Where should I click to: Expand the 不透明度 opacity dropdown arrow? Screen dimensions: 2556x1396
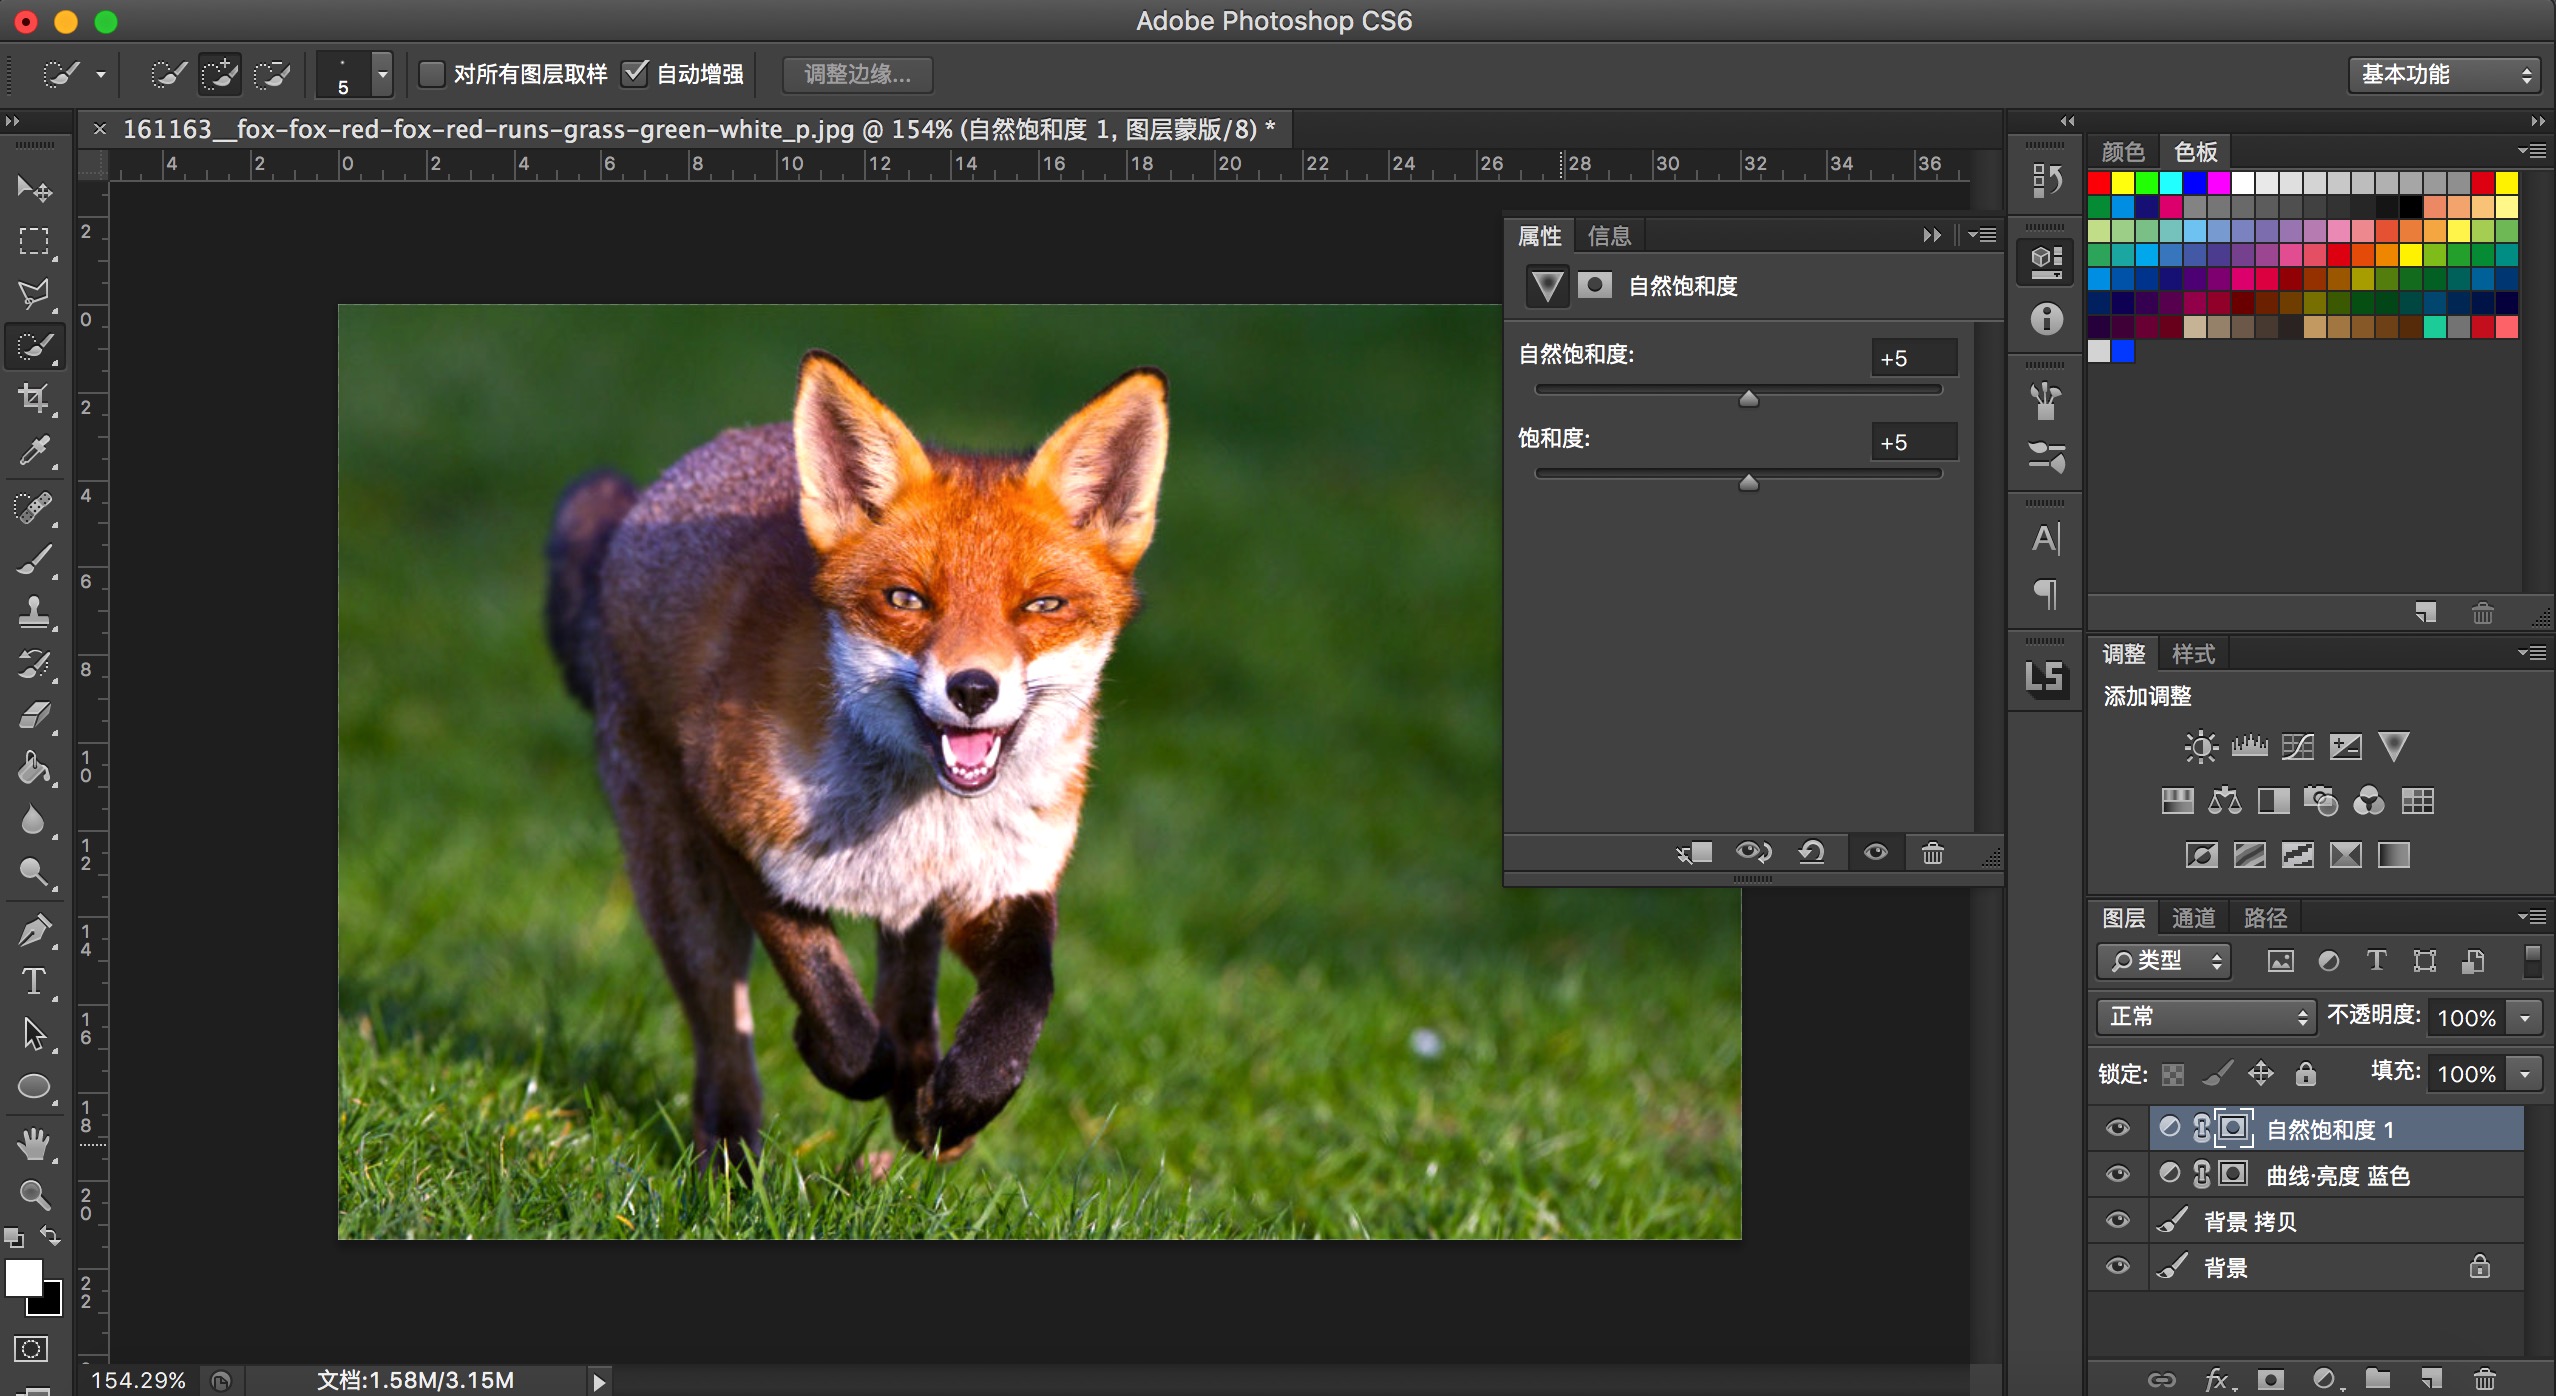click(2525, 1017)
